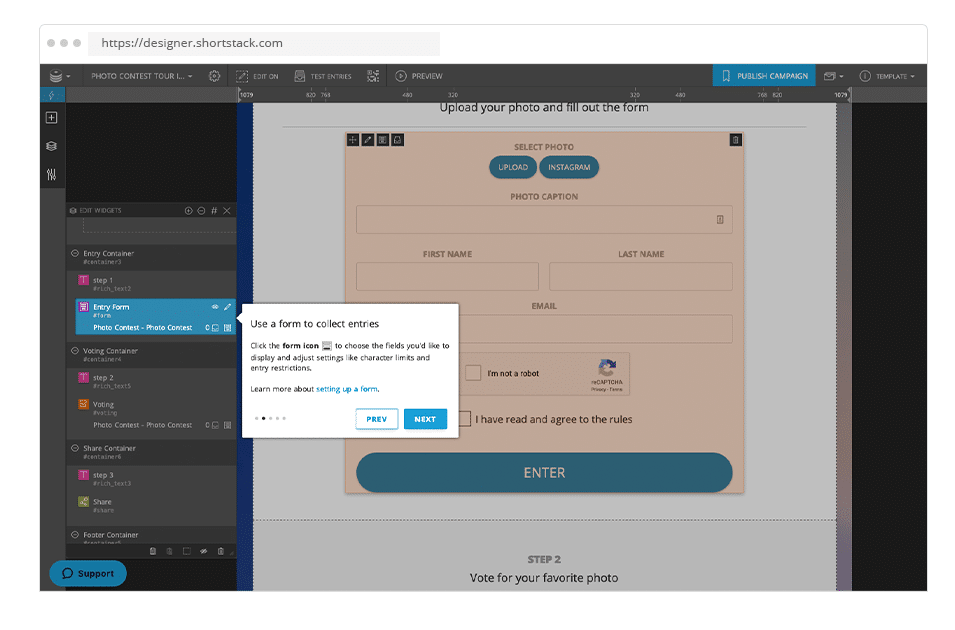Viewport: 955px width, 630px height.
Task: Delete the form using trash icon on canvas
Action: click(x=735, y=140)
